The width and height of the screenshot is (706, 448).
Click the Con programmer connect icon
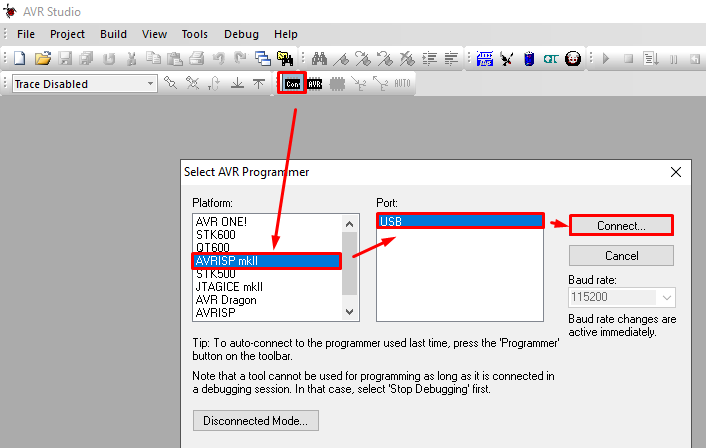pos(292,84)
